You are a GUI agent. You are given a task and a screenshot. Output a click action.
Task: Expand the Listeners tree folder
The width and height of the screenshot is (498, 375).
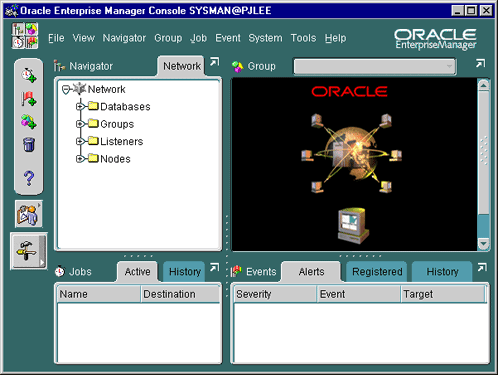pos(80,141)
